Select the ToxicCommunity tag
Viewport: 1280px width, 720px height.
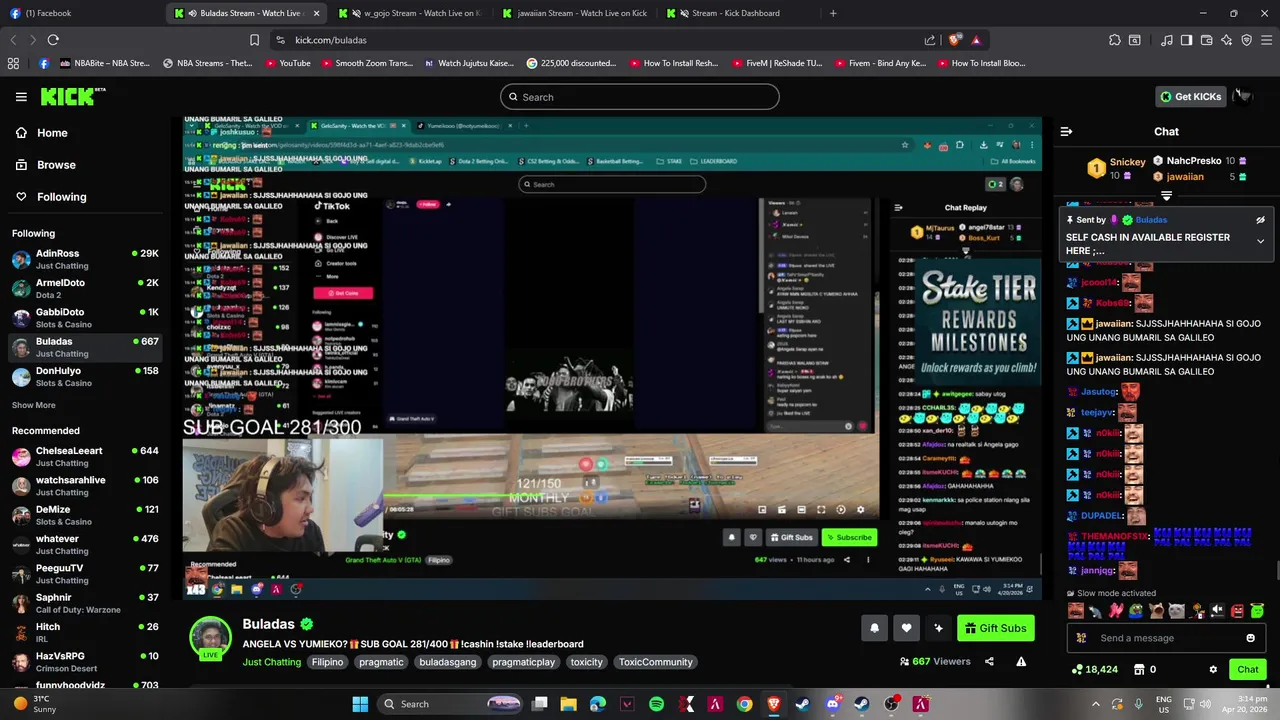coord(655,662)
